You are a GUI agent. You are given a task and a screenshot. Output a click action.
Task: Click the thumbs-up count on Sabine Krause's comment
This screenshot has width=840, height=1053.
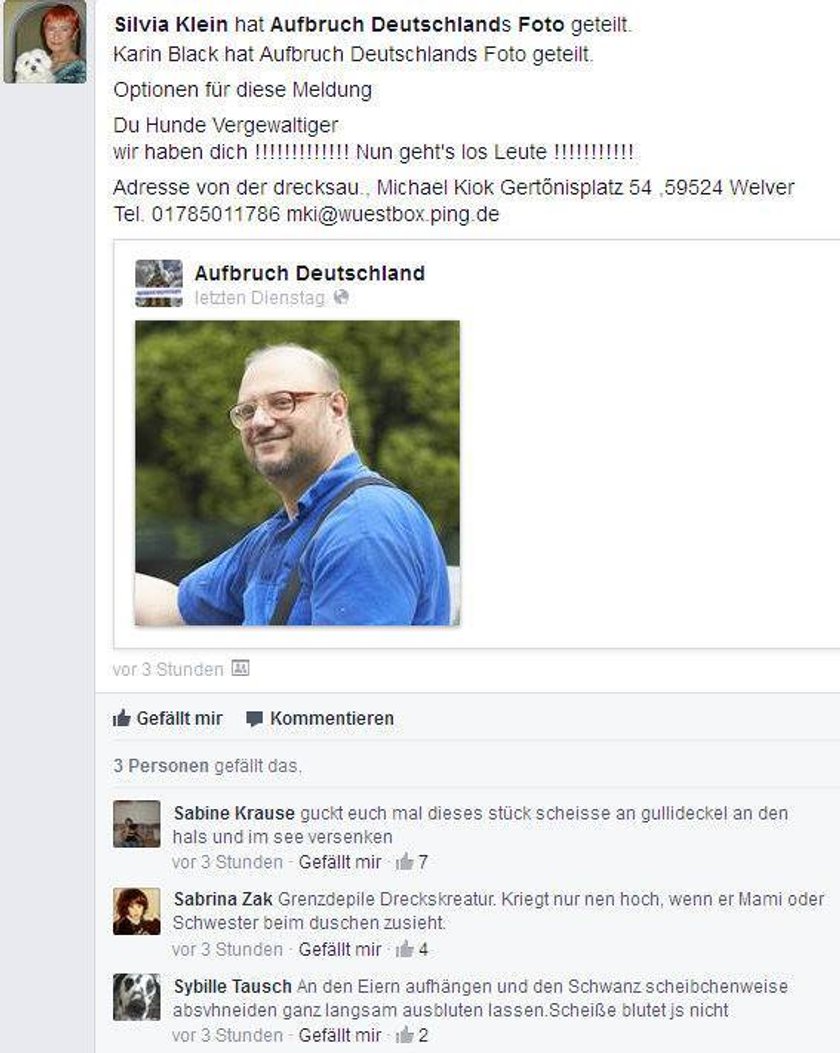pos(412,862)
